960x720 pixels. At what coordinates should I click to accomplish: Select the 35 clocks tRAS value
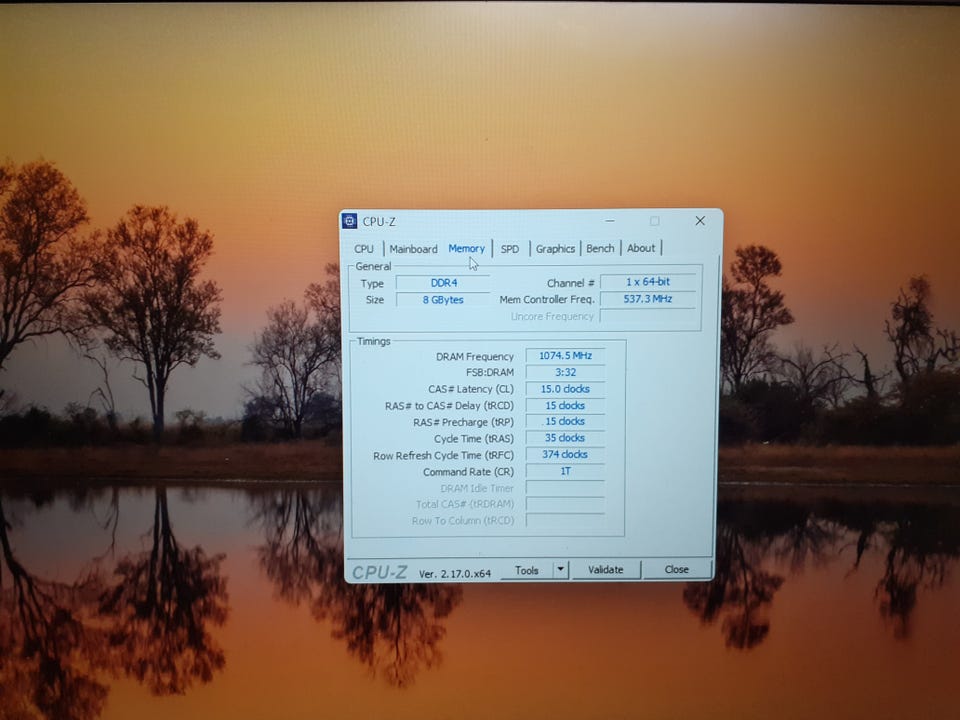click(x=565, y=438)
